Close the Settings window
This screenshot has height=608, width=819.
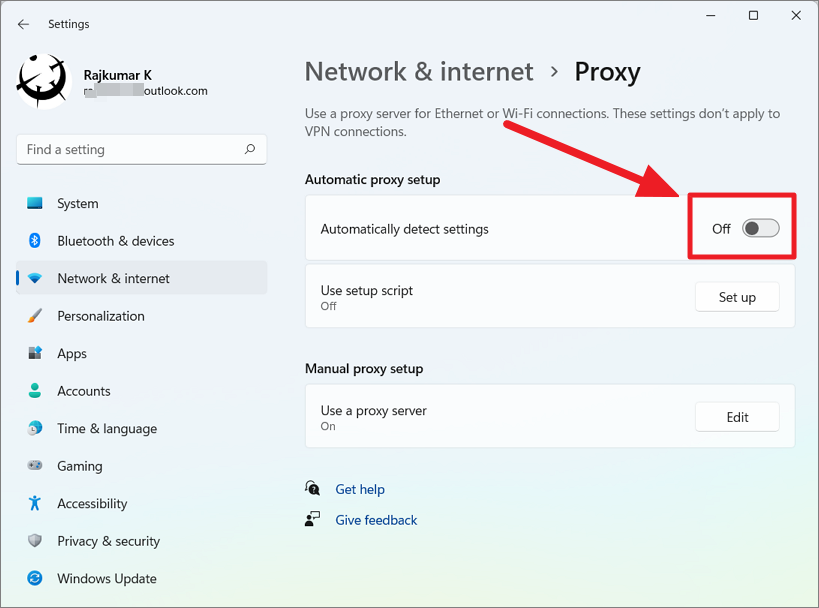pos(796,16)
